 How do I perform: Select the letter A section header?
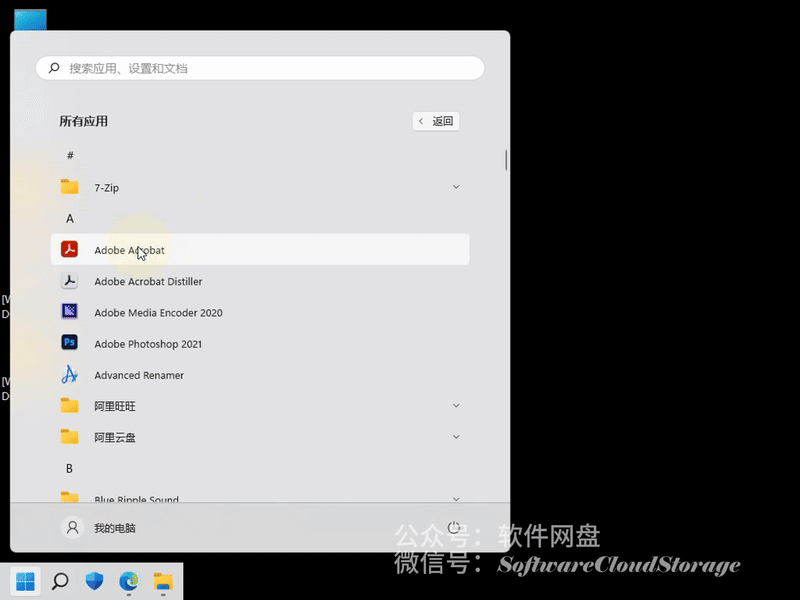coord(69,218)
